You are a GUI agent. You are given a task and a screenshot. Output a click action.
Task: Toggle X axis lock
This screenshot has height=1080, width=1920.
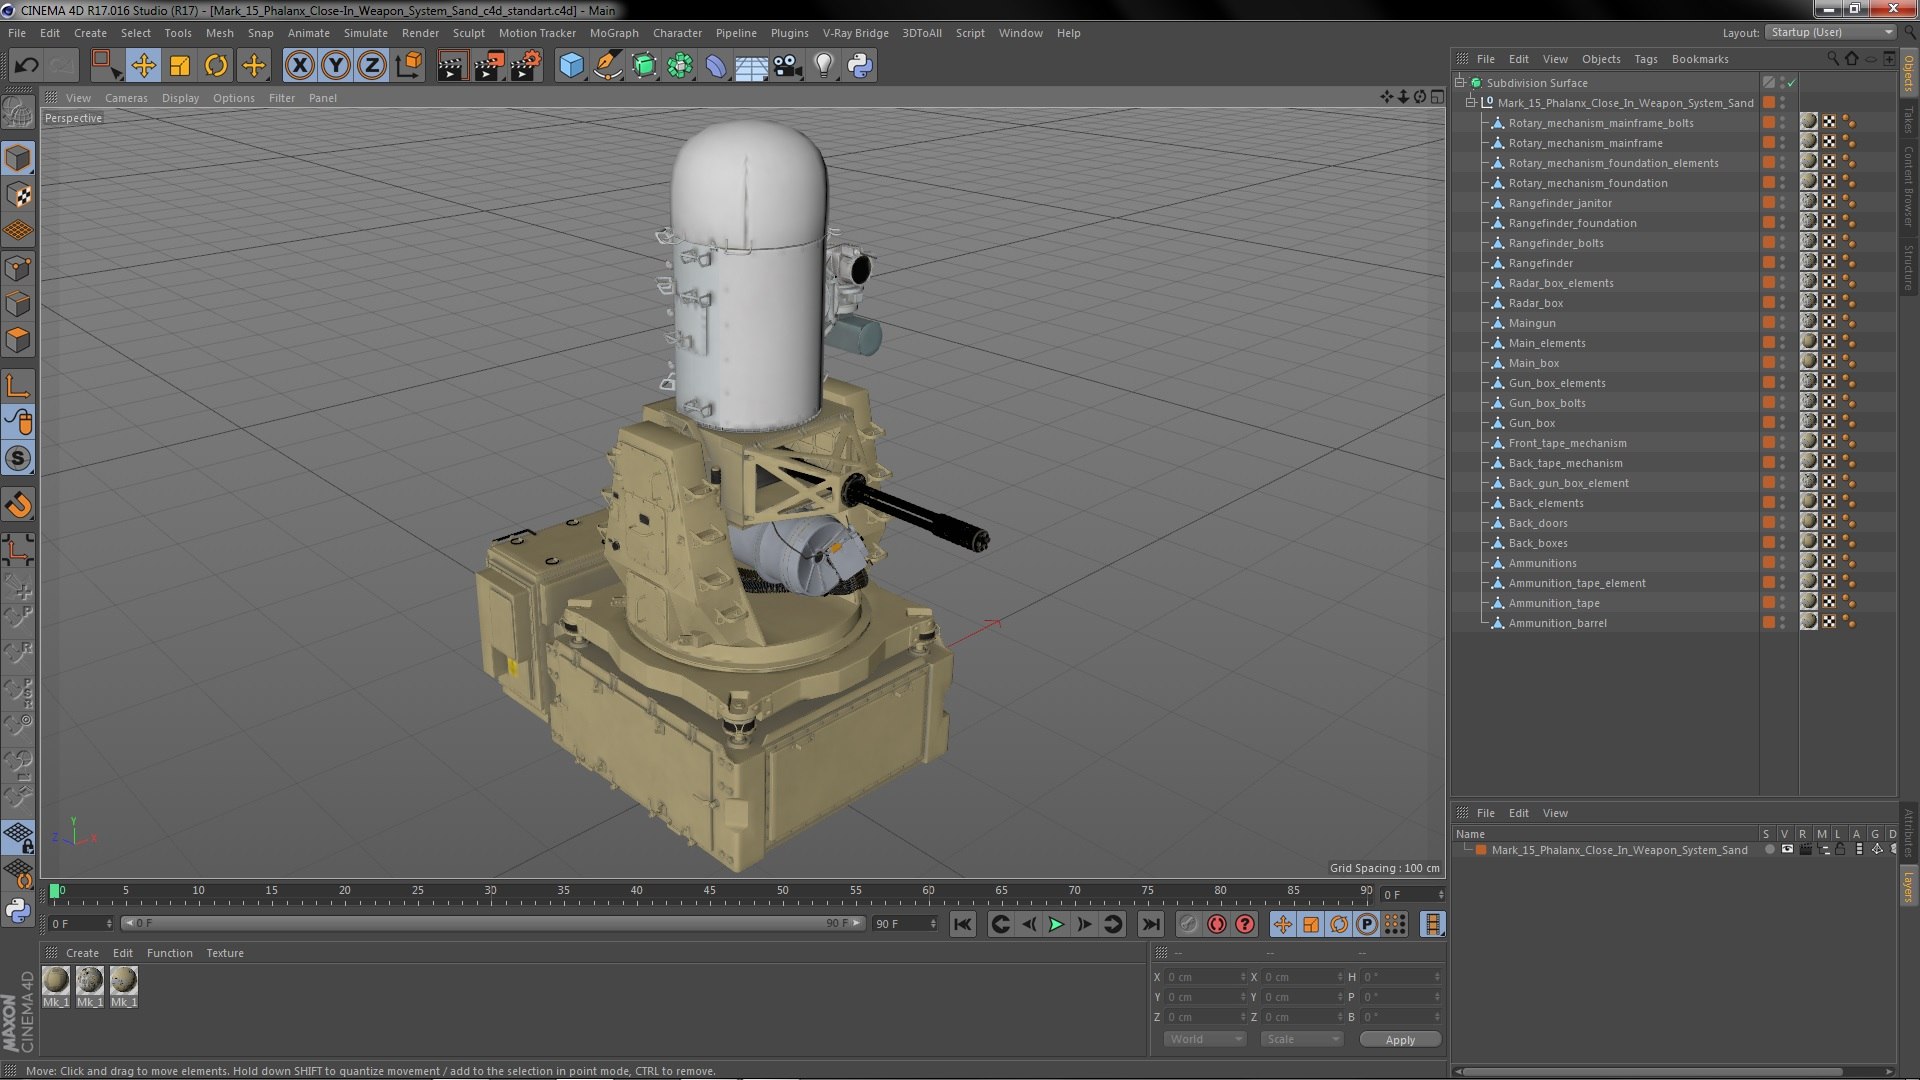click(x=299, y=66)
